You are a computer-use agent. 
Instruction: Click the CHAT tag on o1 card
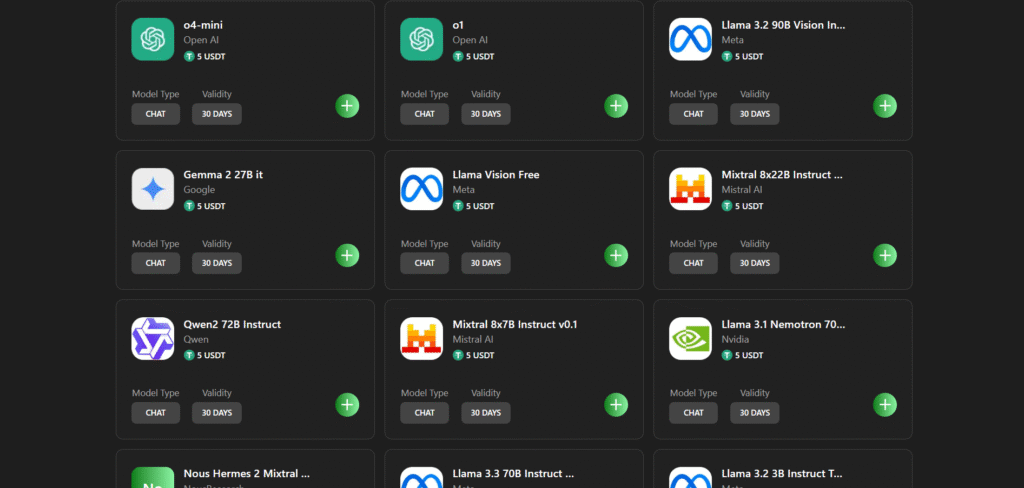[424, 114]
